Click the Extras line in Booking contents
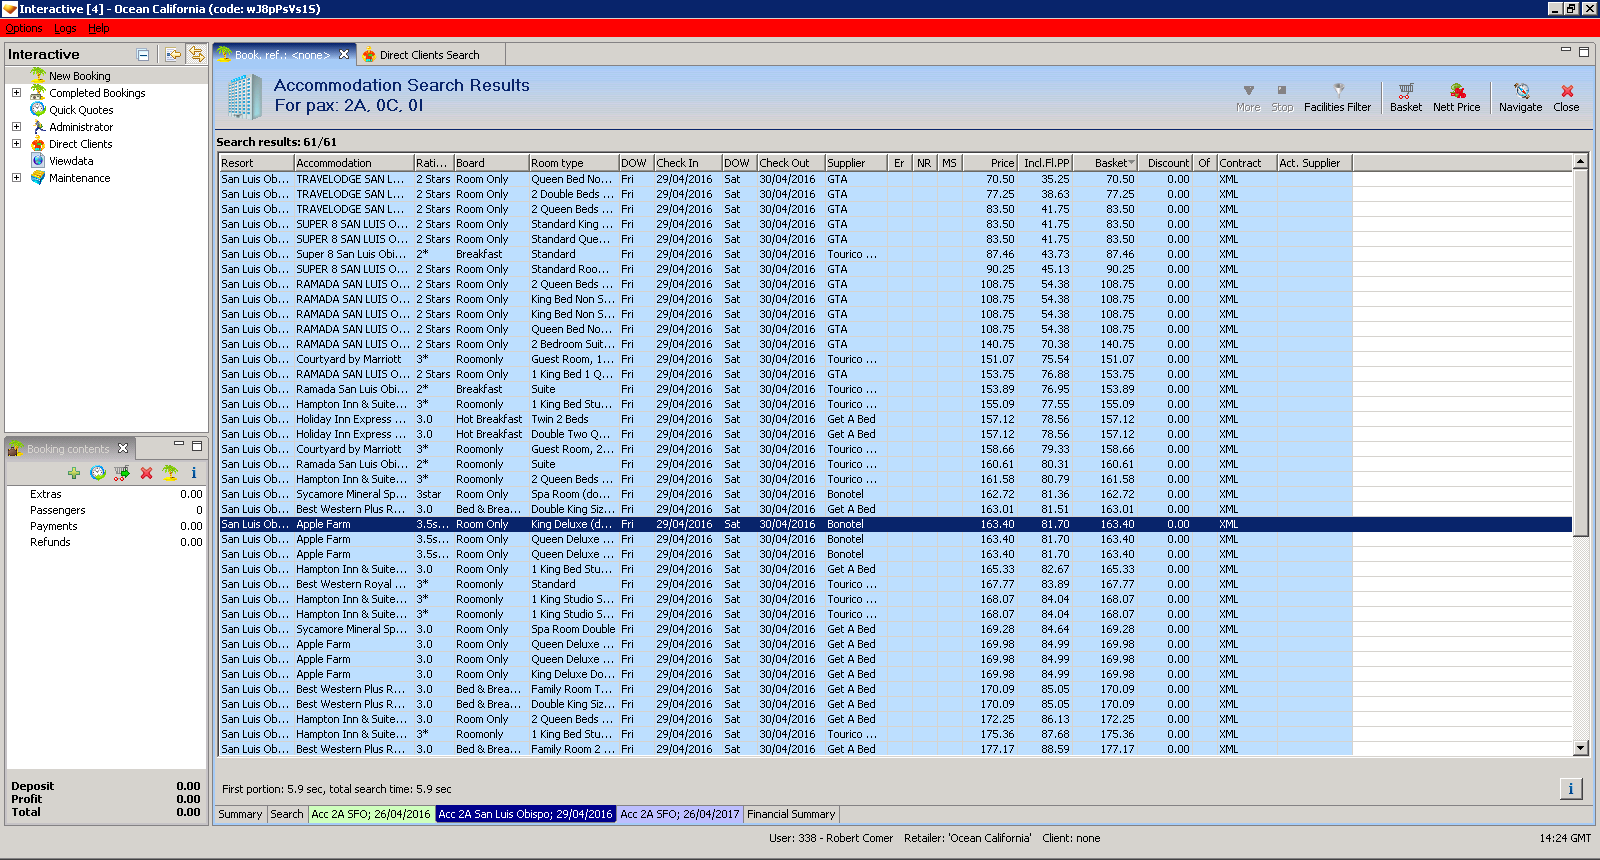This screenshot has width=1600, height=860. [106, 494]
